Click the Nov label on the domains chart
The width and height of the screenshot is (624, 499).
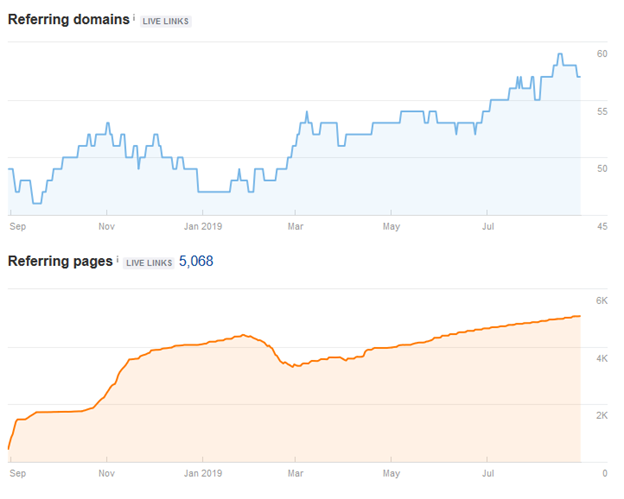coord(107,226)
